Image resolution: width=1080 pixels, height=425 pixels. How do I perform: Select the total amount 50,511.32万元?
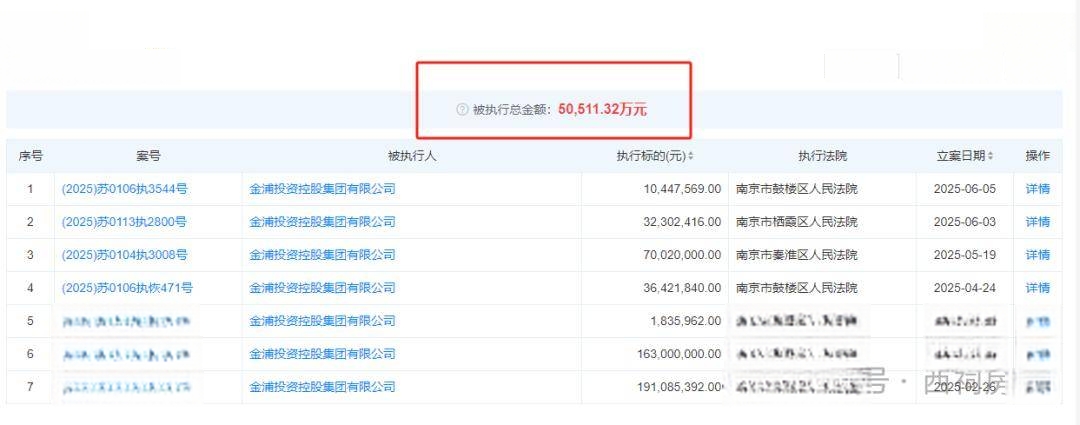pos(603,110)
